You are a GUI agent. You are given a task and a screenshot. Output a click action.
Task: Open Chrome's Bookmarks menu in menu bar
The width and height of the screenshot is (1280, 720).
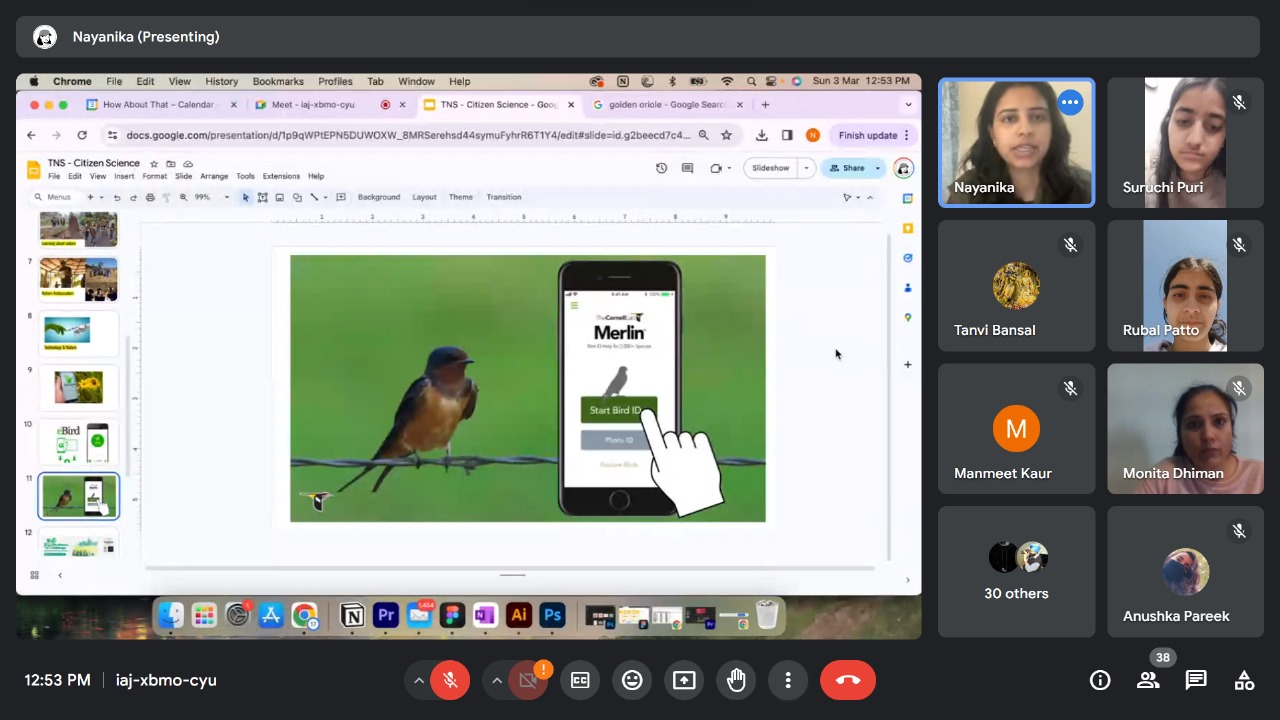(278, 82)
